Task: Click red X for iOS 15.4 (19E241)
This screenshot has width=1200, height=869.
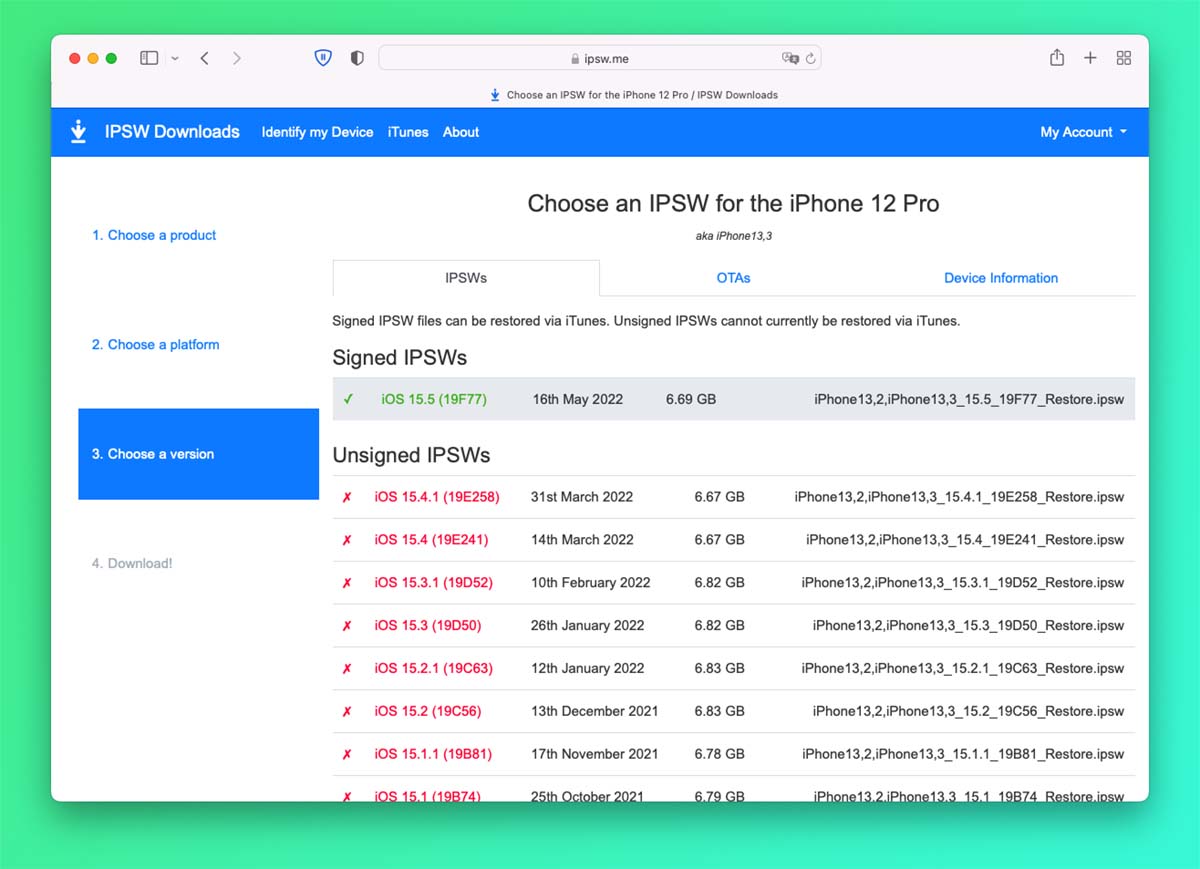Action: [x=347, y=540]
